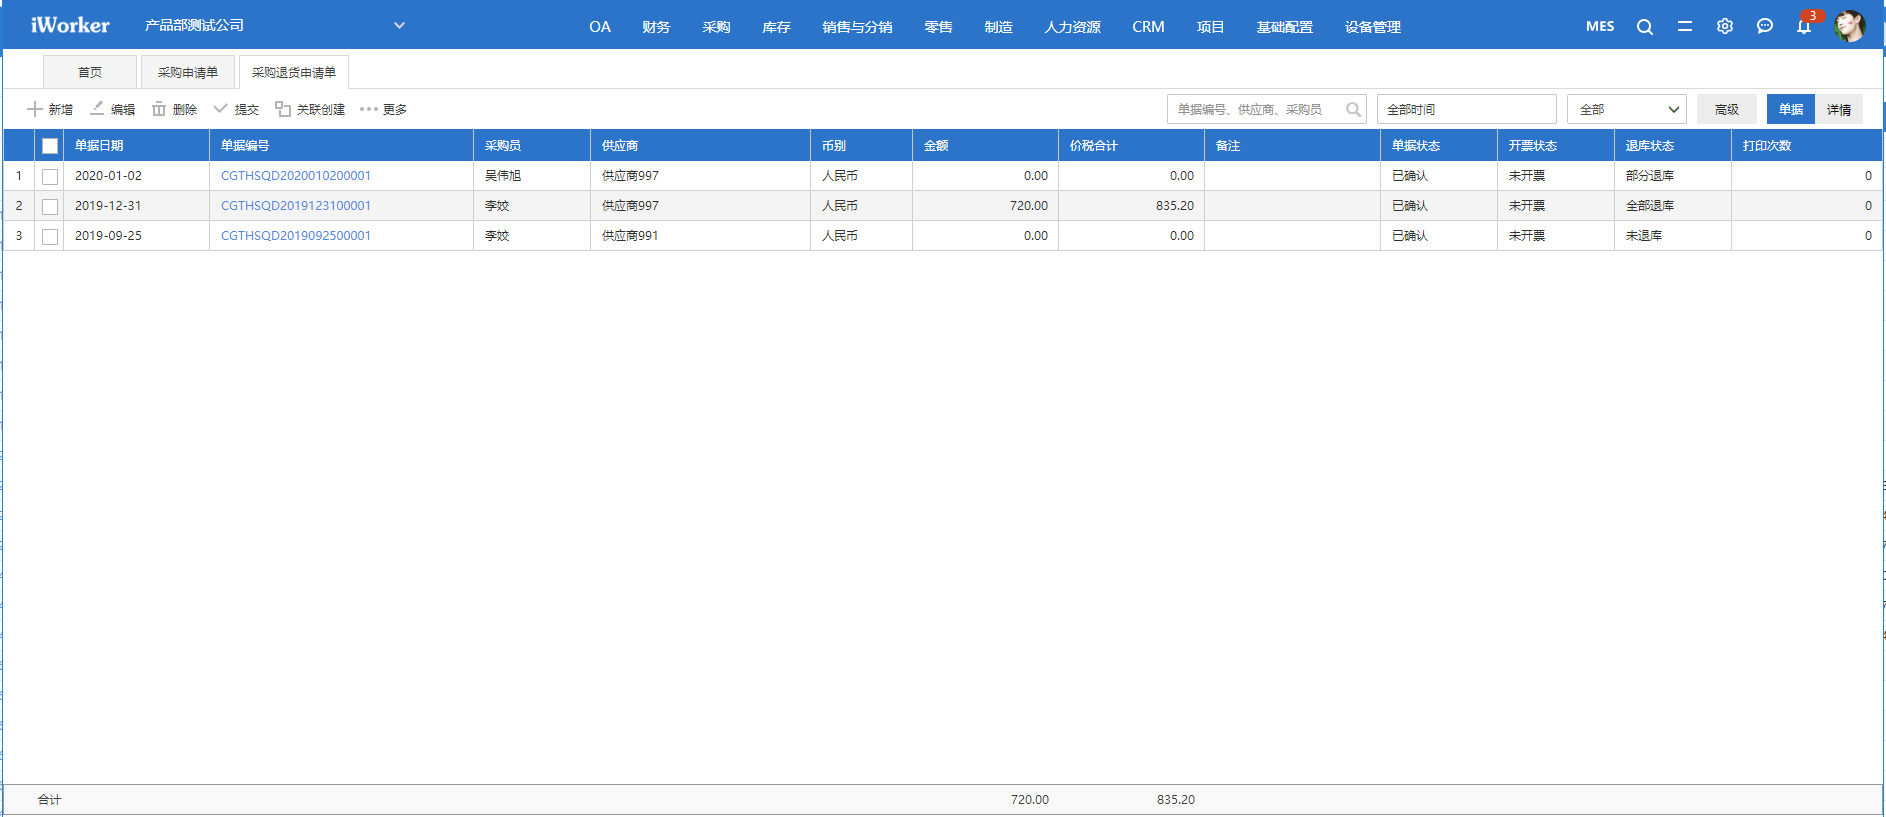Open order link CGTHSQD2020010200001
Image resolution: width=1886 pixels, height=817 pixels.
tap(295, 176)
